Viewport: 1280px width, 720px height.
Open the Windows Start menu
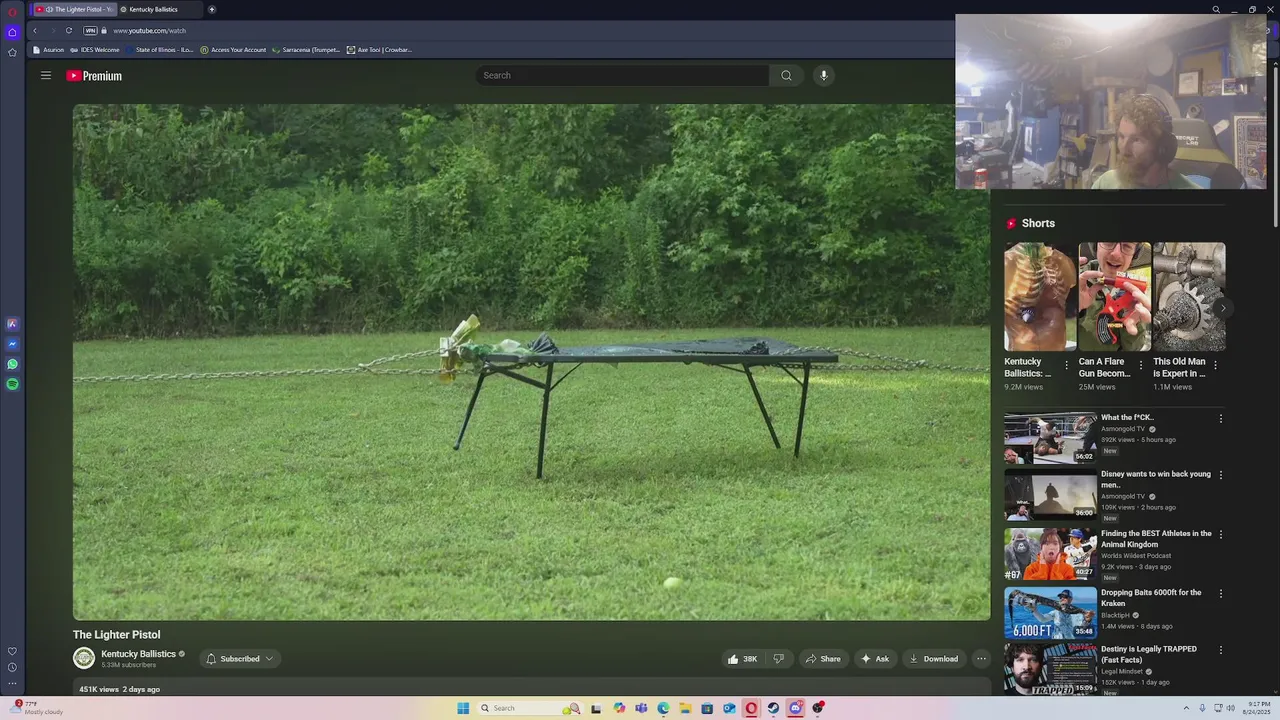(463, 708)
